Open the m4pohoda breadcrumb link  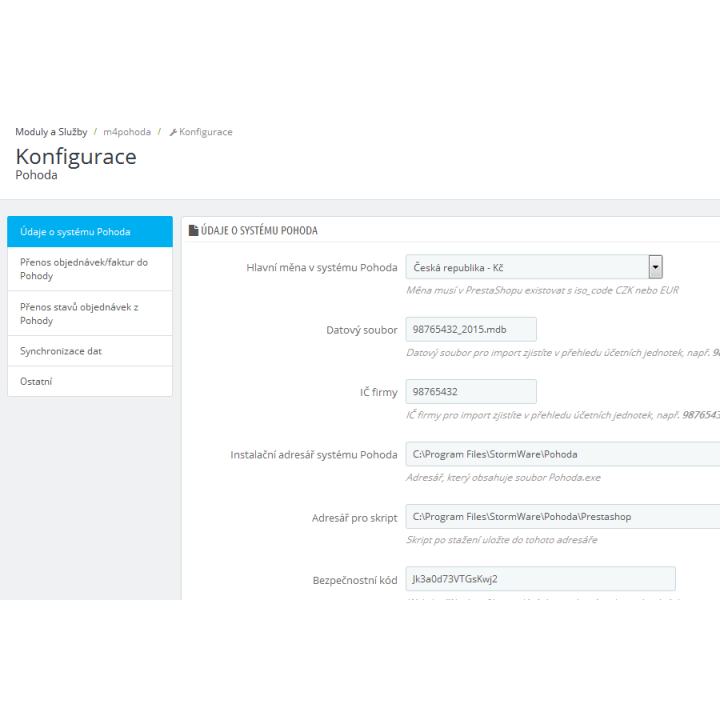tap(127, 132)
